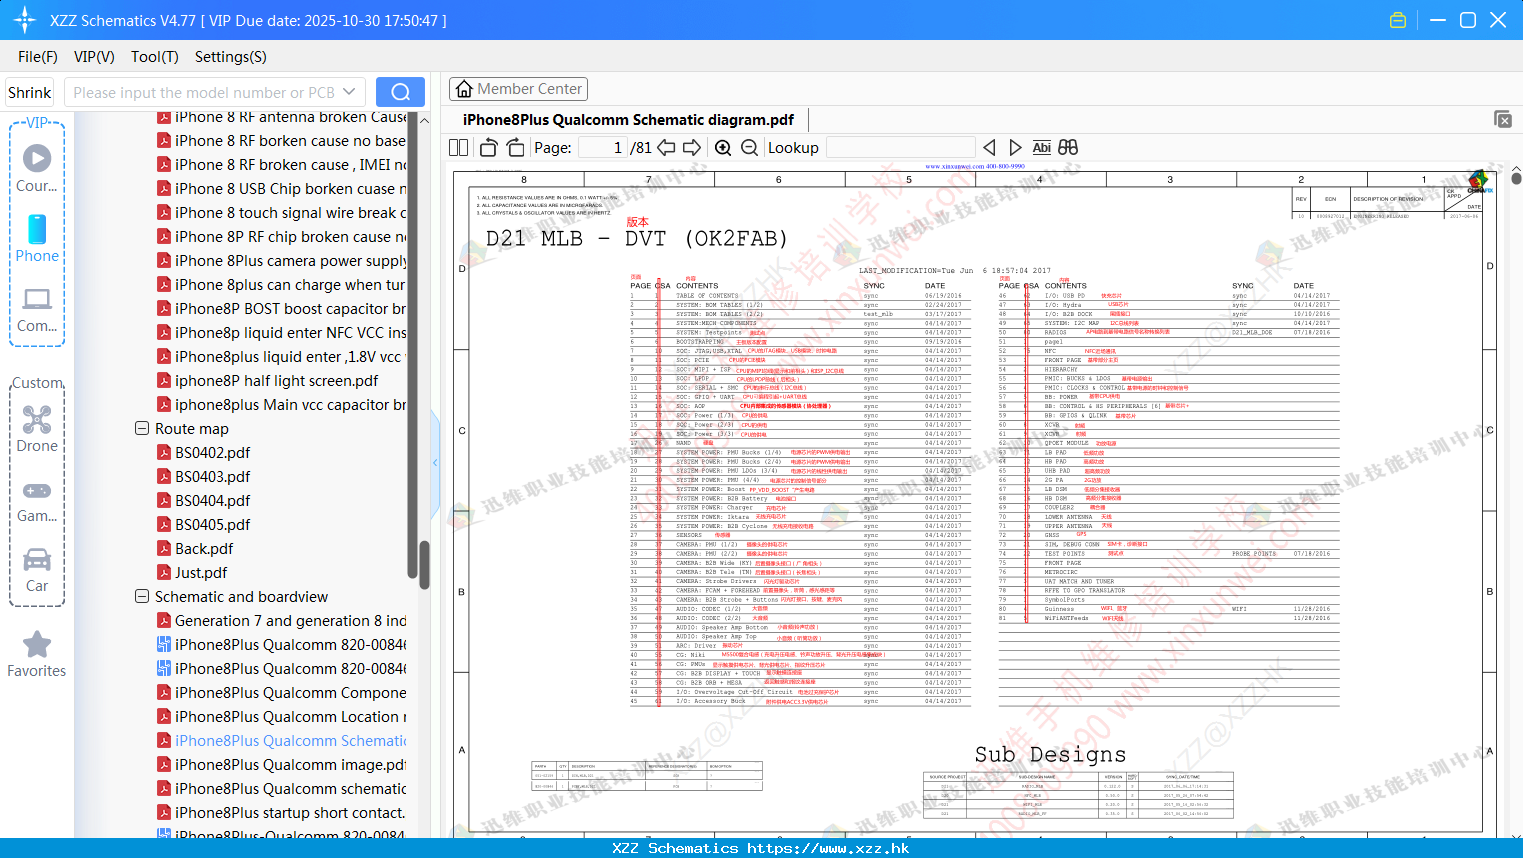
Task: Click XZZ Schematics app logo
Action: pos(25,20)
